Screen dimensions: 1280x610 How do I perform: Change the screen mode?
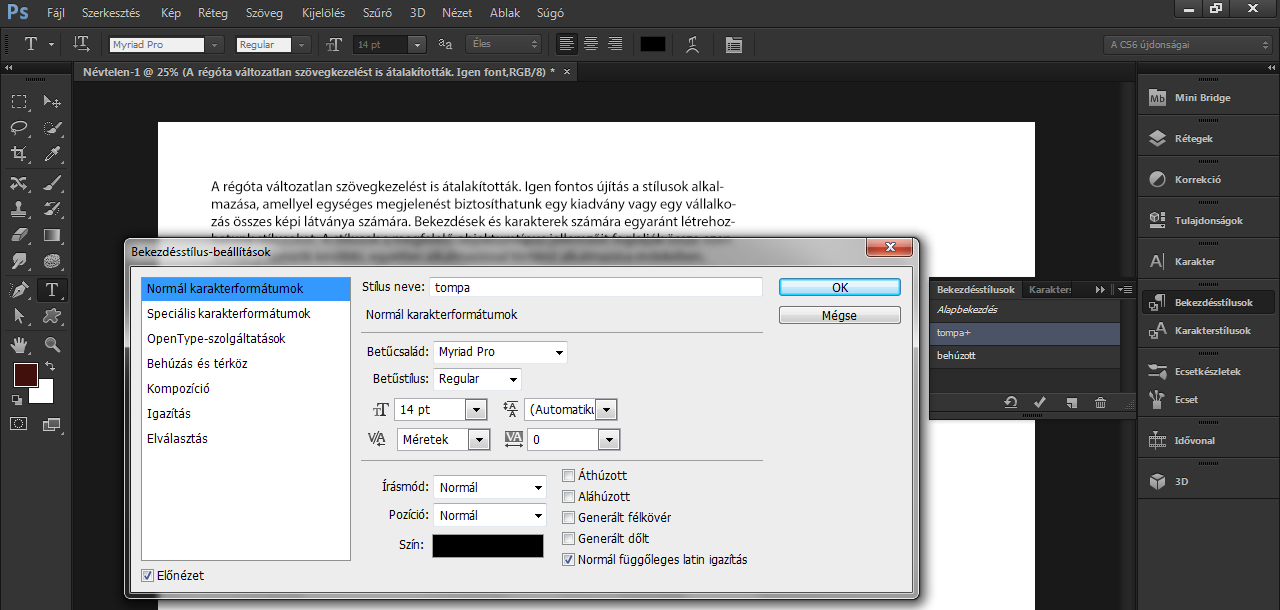[52, 423]
